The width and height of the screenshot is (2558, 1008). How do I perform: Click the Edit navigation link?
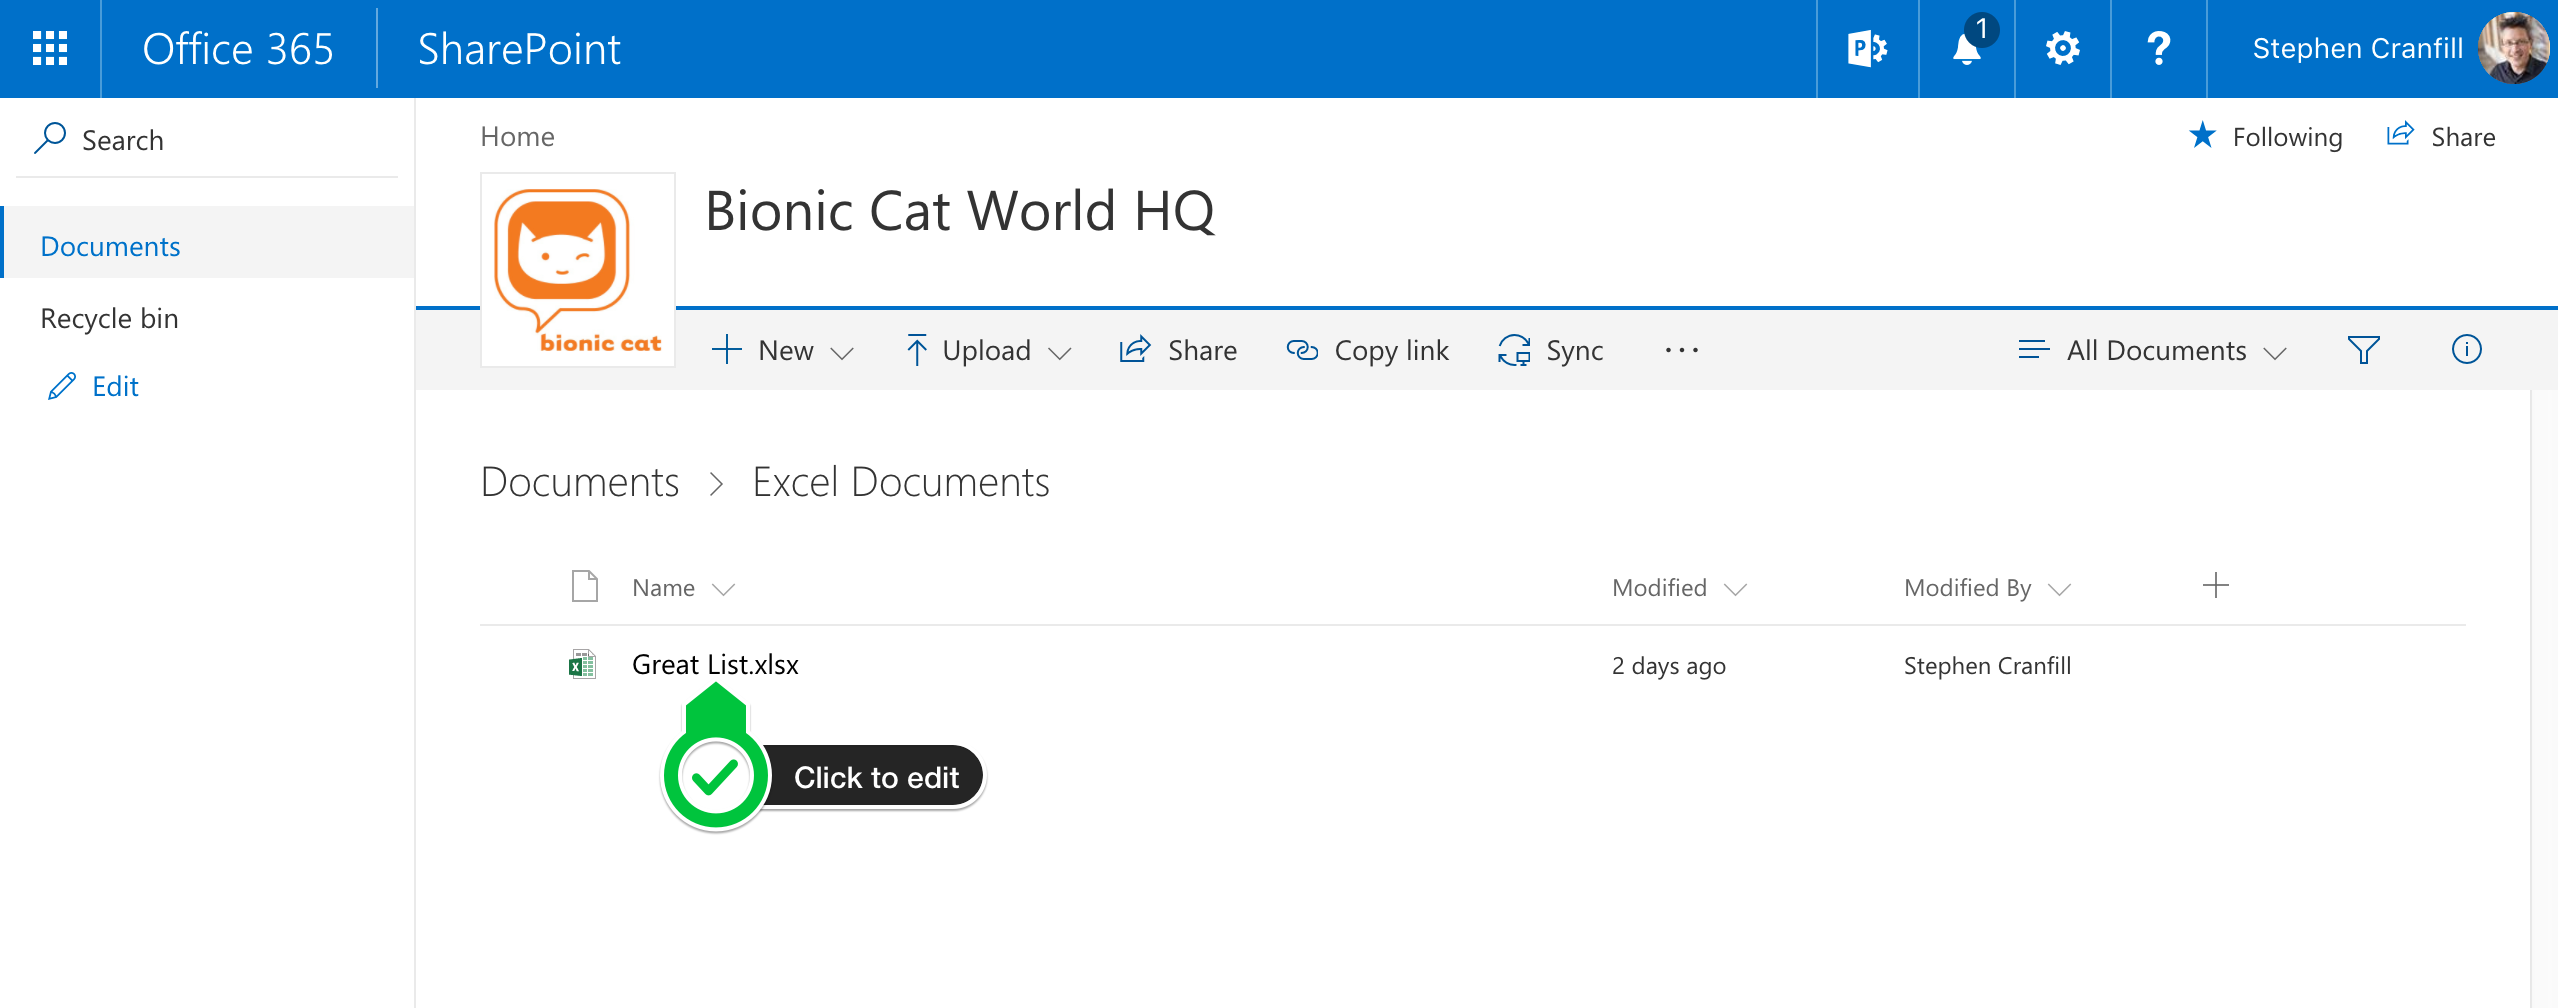(115, 386)
